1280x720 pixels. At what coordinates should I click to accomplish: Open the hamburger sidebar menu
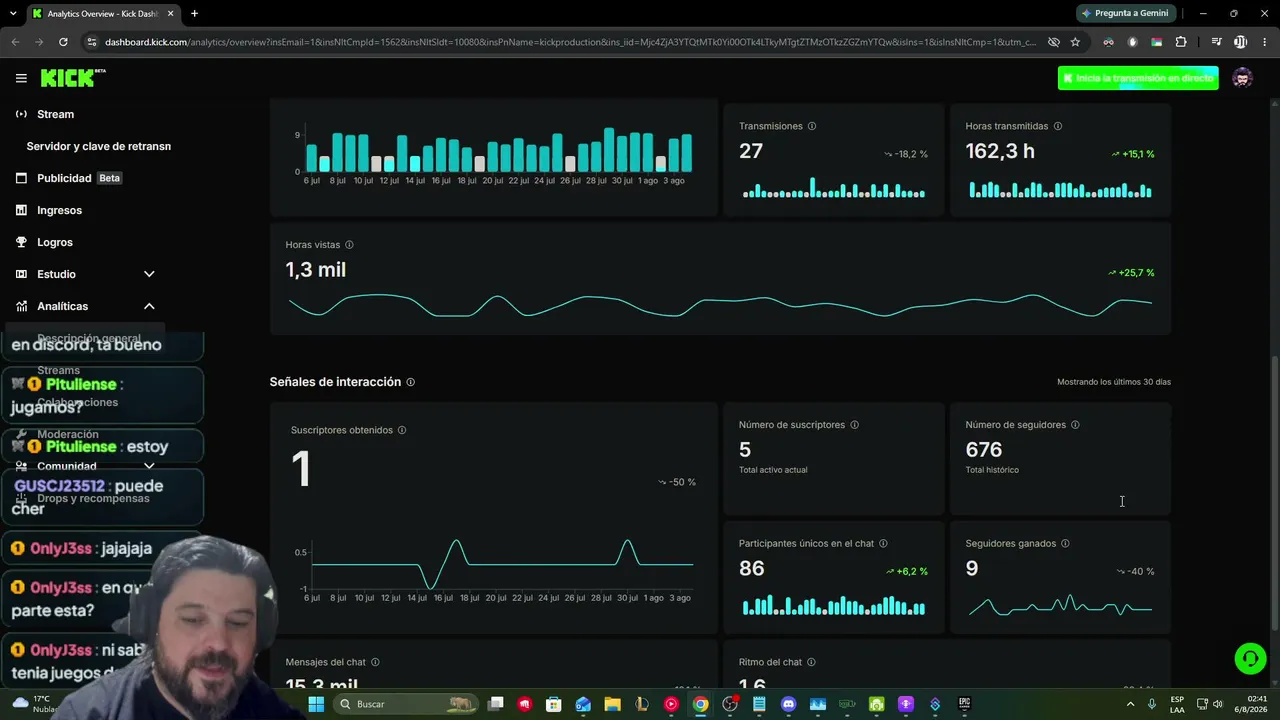point(21,78)
